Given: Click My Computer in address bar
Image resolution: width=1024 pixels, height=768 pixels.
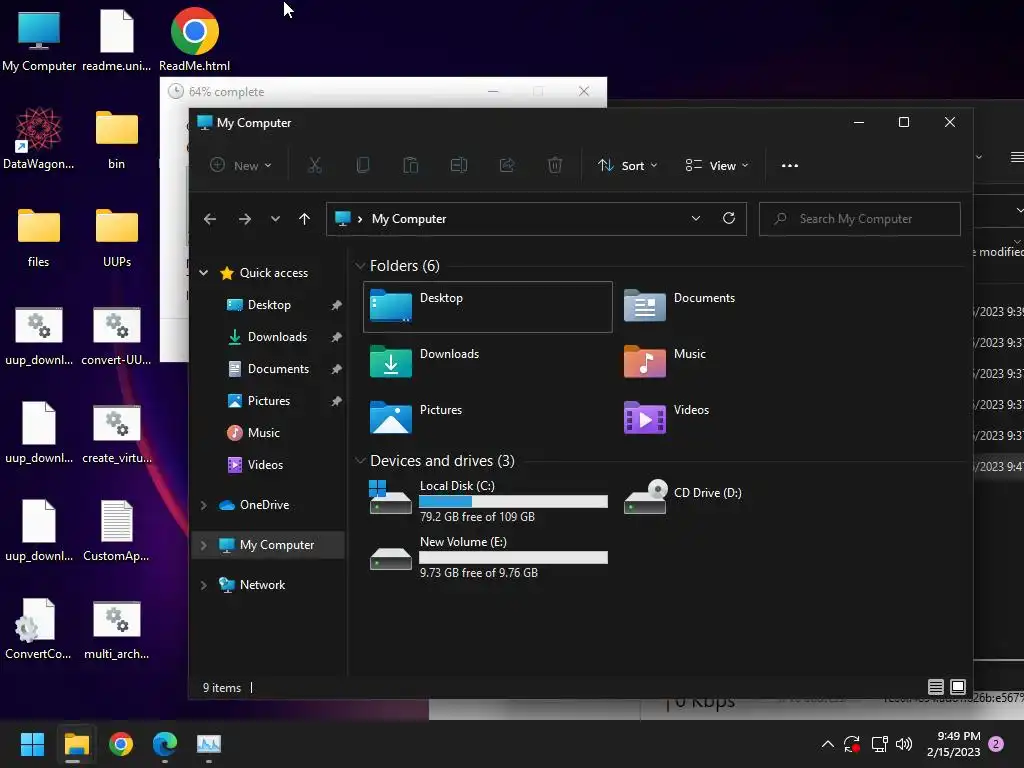Looking at the screenshot, I should coord(409,219).
